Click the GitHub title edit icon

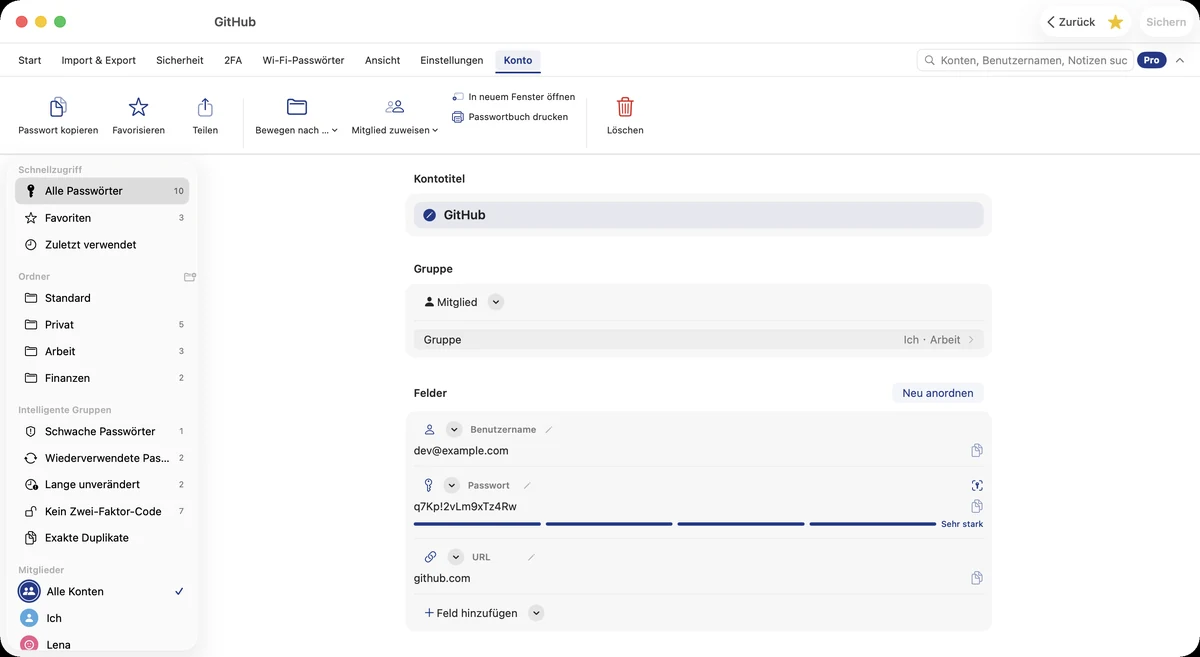pyautogui.click(x=429, y=215)
